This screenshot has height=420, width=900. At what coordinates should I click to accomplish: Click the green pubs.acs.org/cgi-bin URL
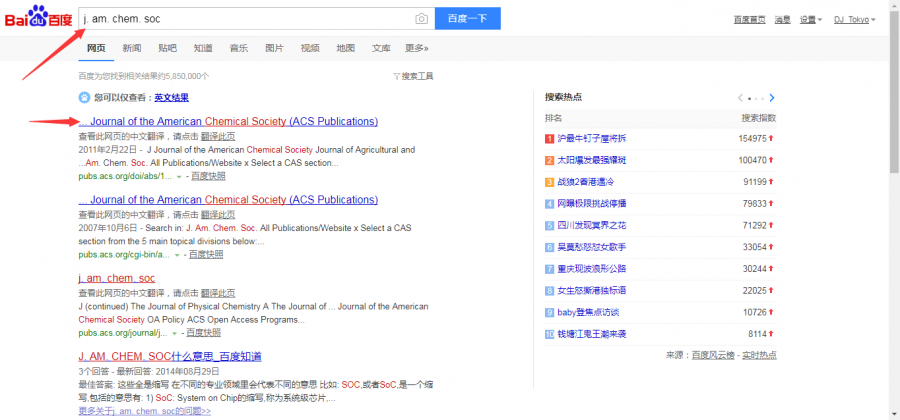tap(124, 254)
